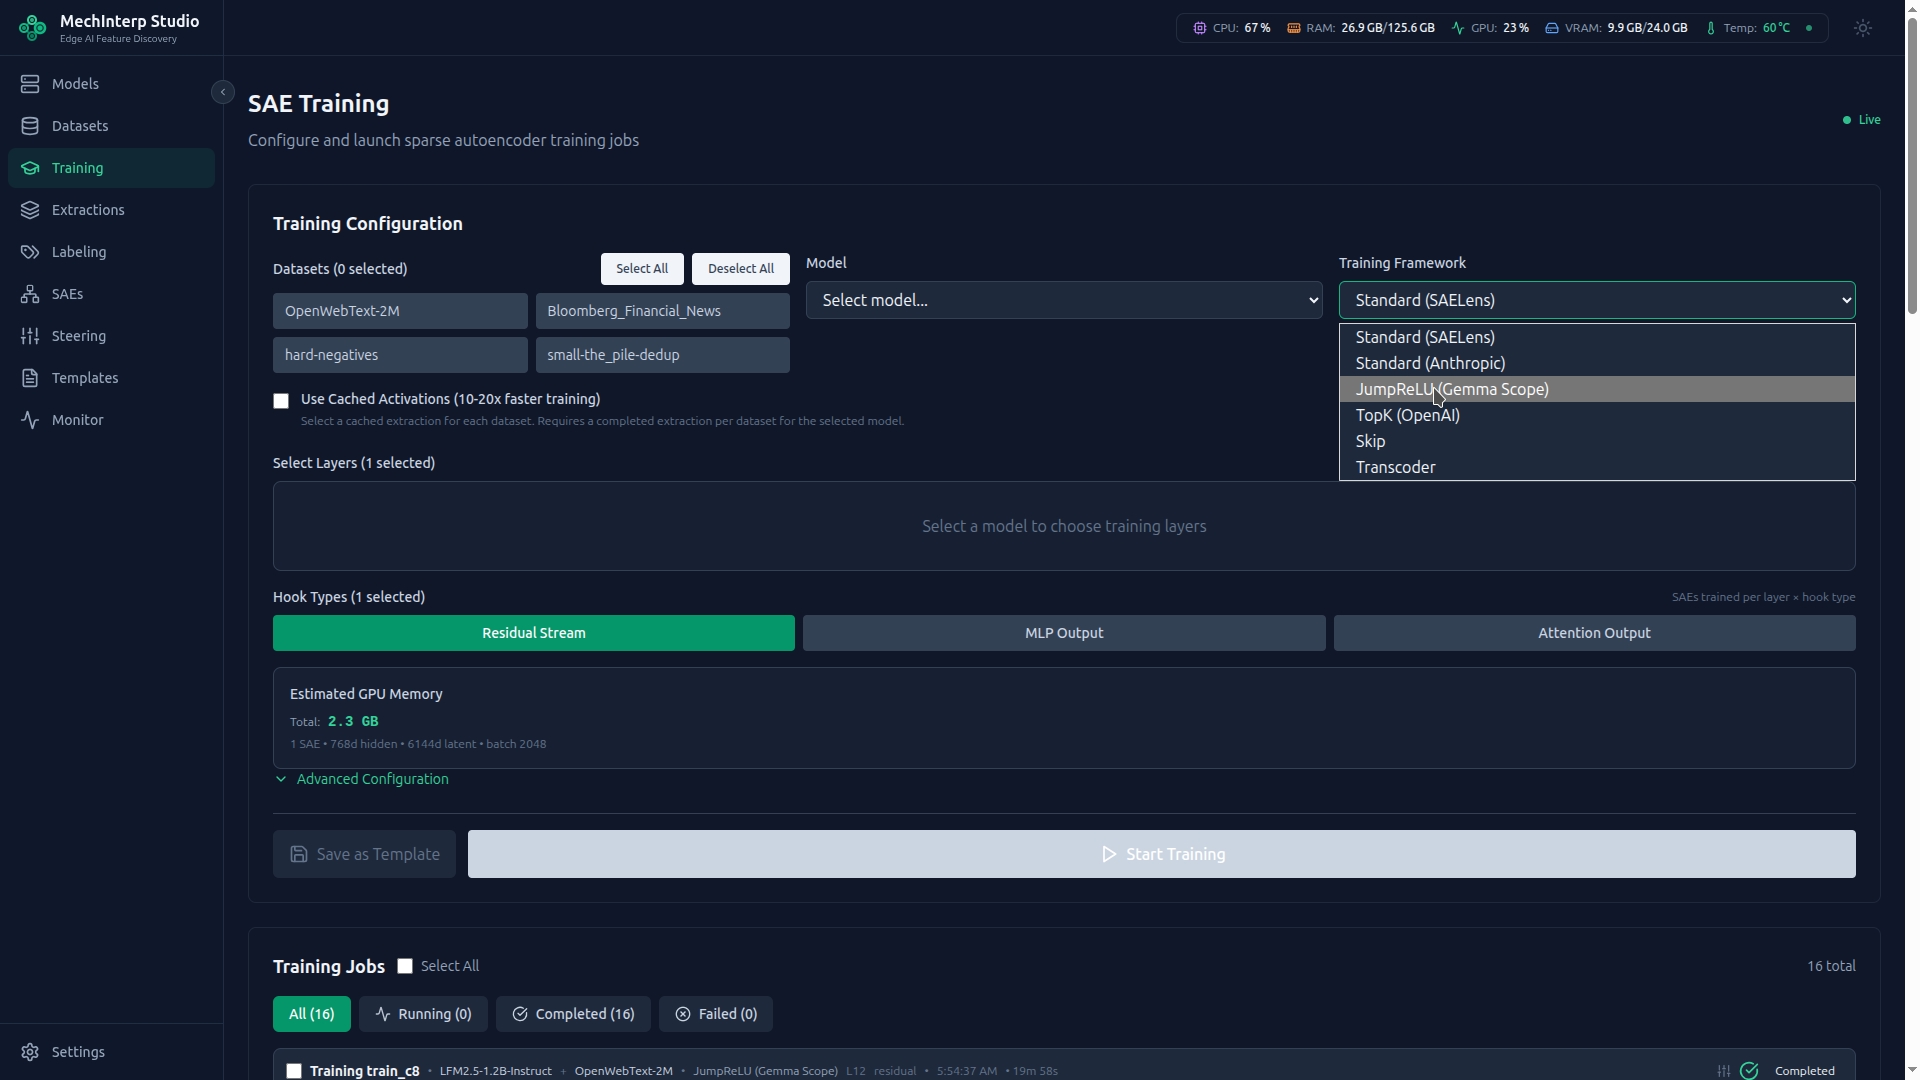Click the Live status indicator
1920x1080 pixels.
pyautogui.click(x=1862, y=120)
